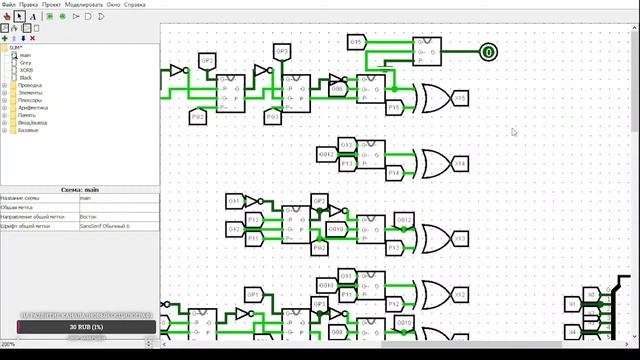Select the X13 tunnel label
640x360 pixels.
[461, 239]
